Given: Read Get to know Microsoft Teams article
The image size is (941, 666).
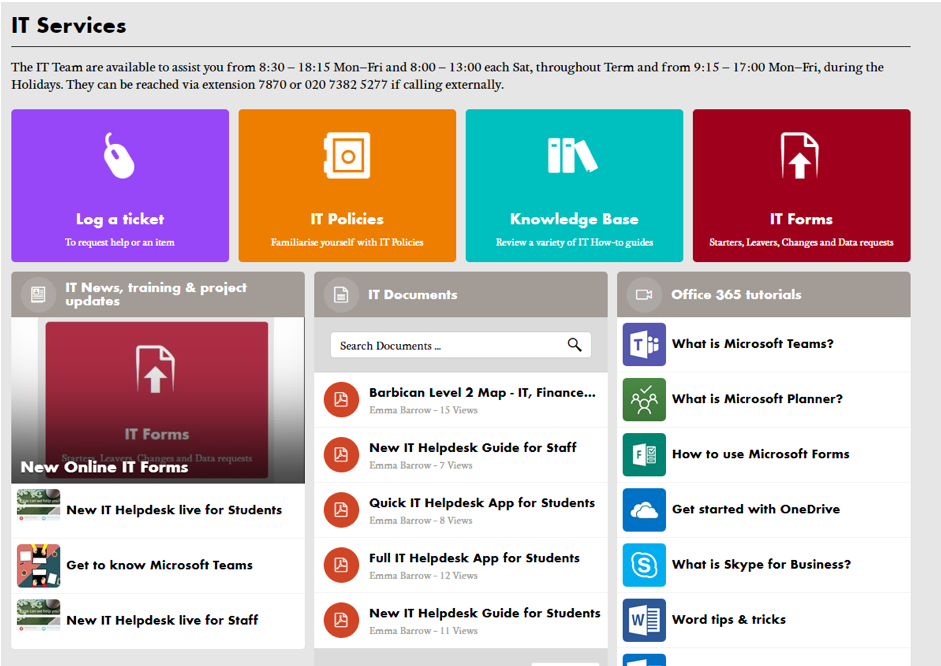Looking at the screenshot, I should [x=160, y=565].
